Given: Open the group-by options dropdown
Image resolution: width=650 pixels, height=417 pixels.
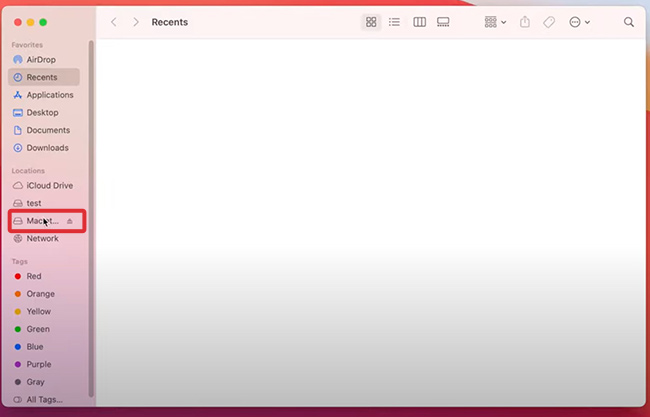Looking at the screenshot, I should tap(495, 22).
